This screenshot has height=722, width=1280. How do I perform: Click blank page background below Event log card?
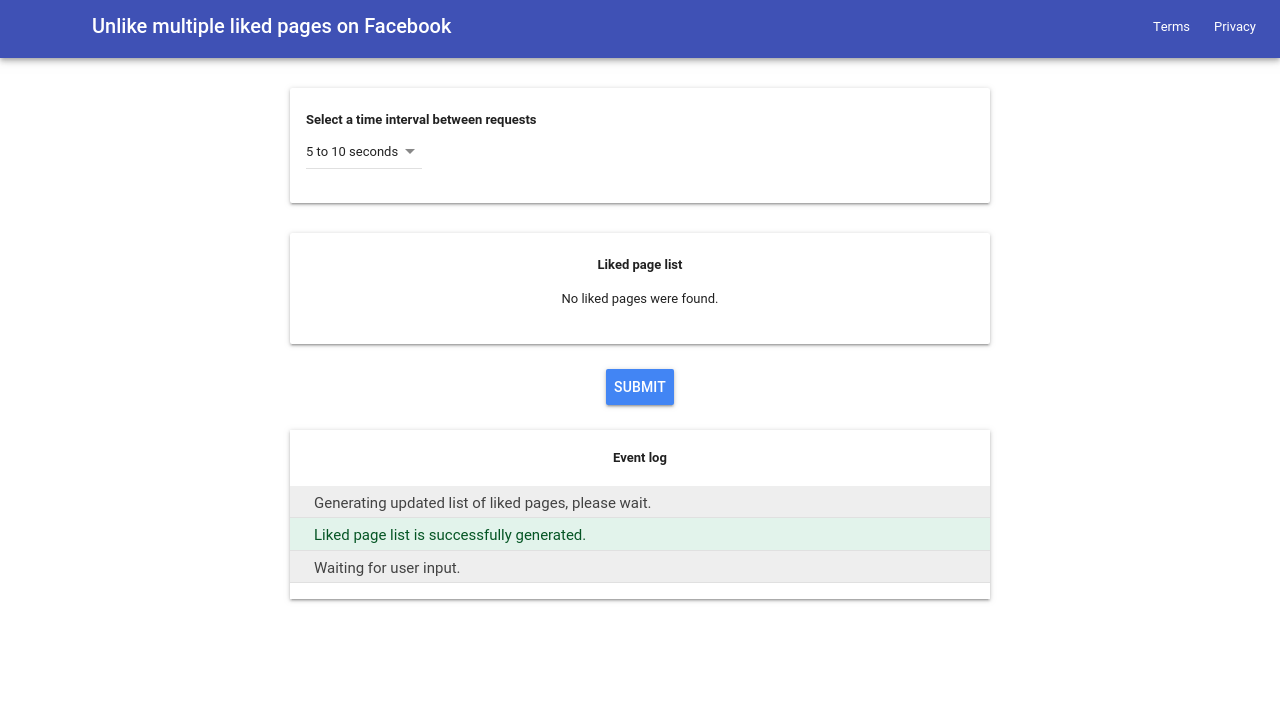tap(640, 660)
